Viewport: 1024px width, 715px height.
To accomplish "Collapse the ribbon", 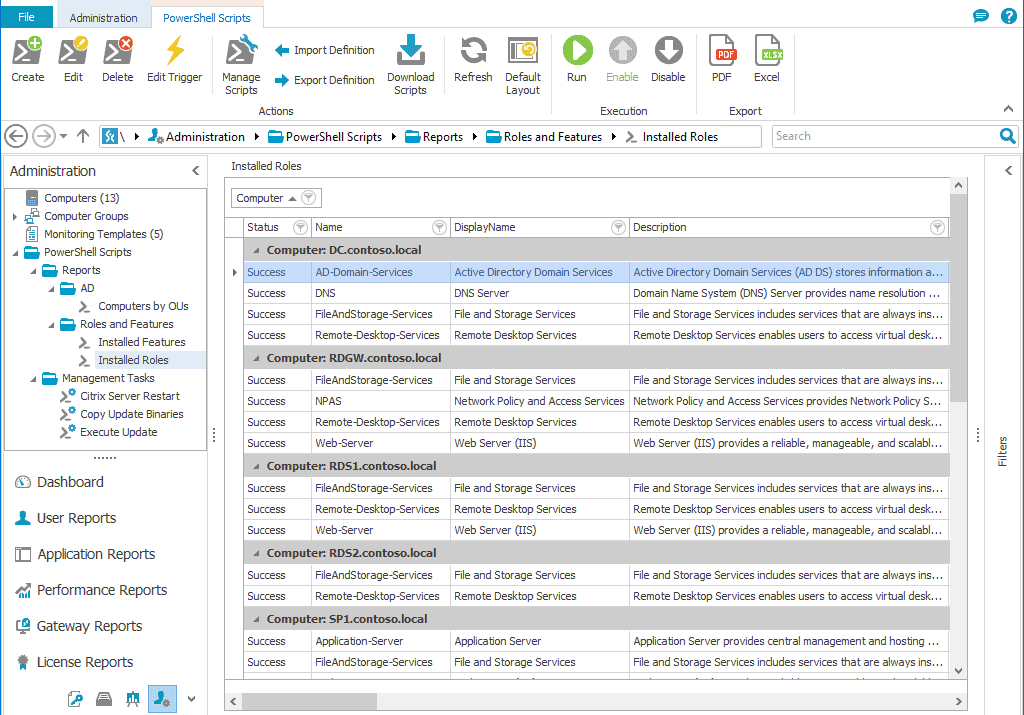I will coord(1008,109).
